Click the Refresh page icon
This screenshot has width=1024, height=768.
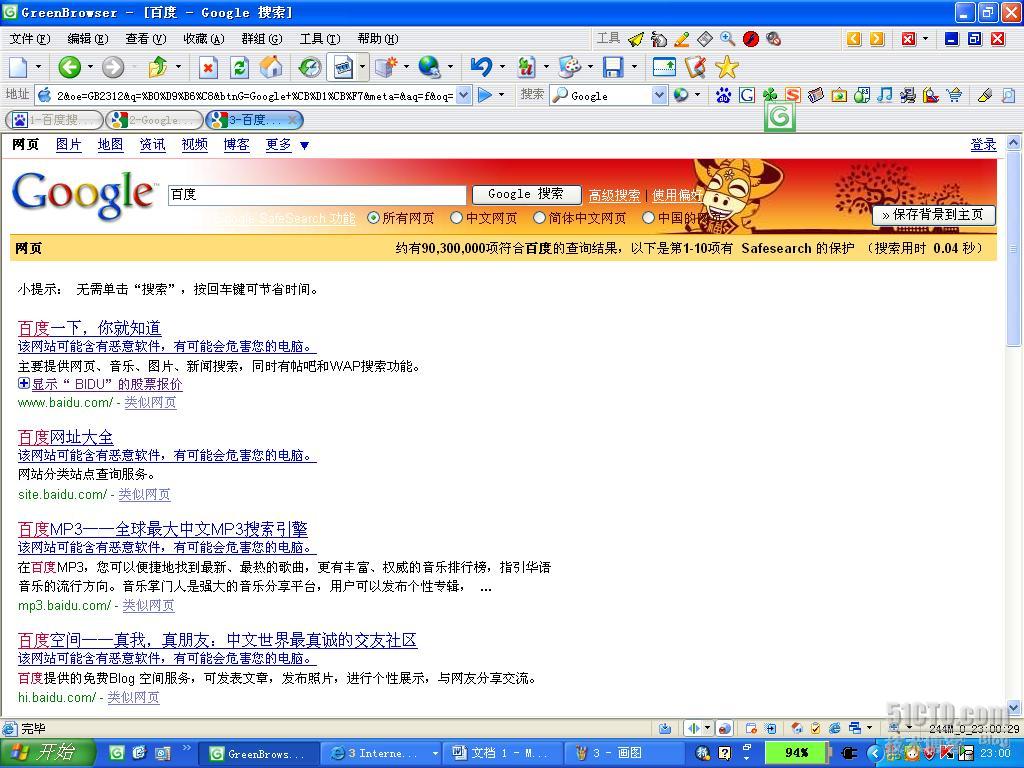pos(240,67)
